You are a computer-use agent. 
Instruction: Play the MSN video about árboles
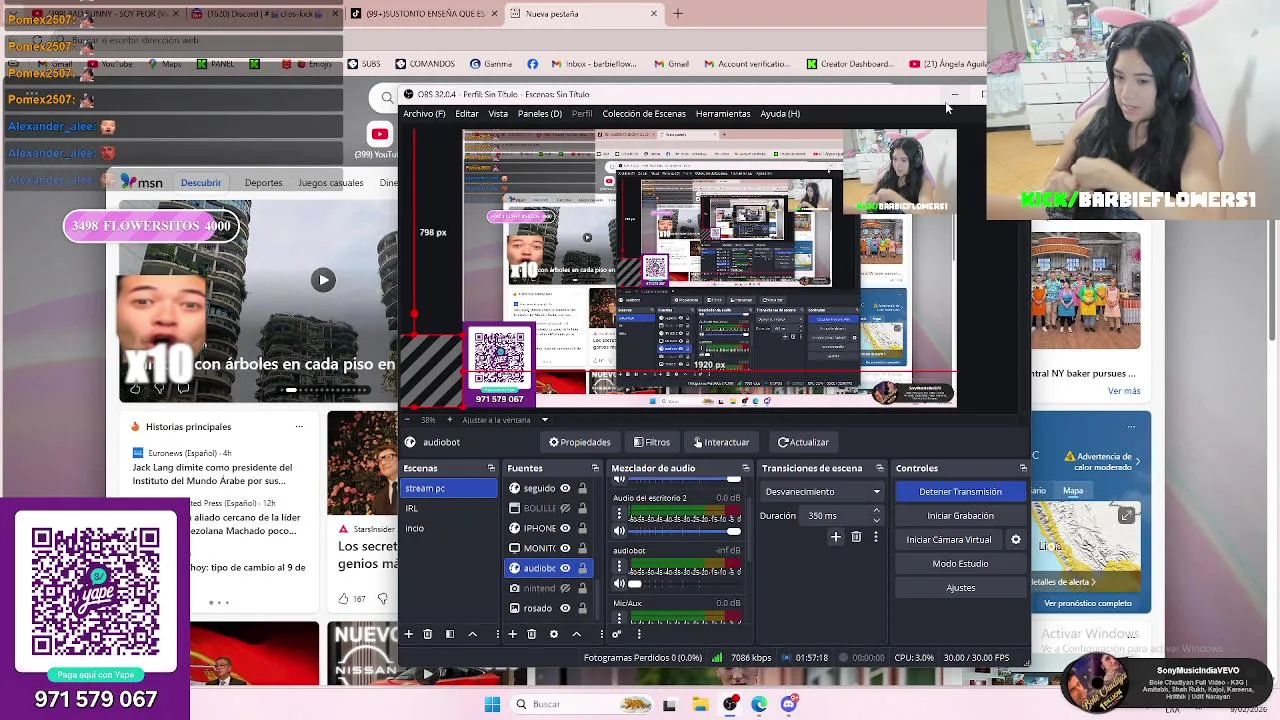point(323,280)
